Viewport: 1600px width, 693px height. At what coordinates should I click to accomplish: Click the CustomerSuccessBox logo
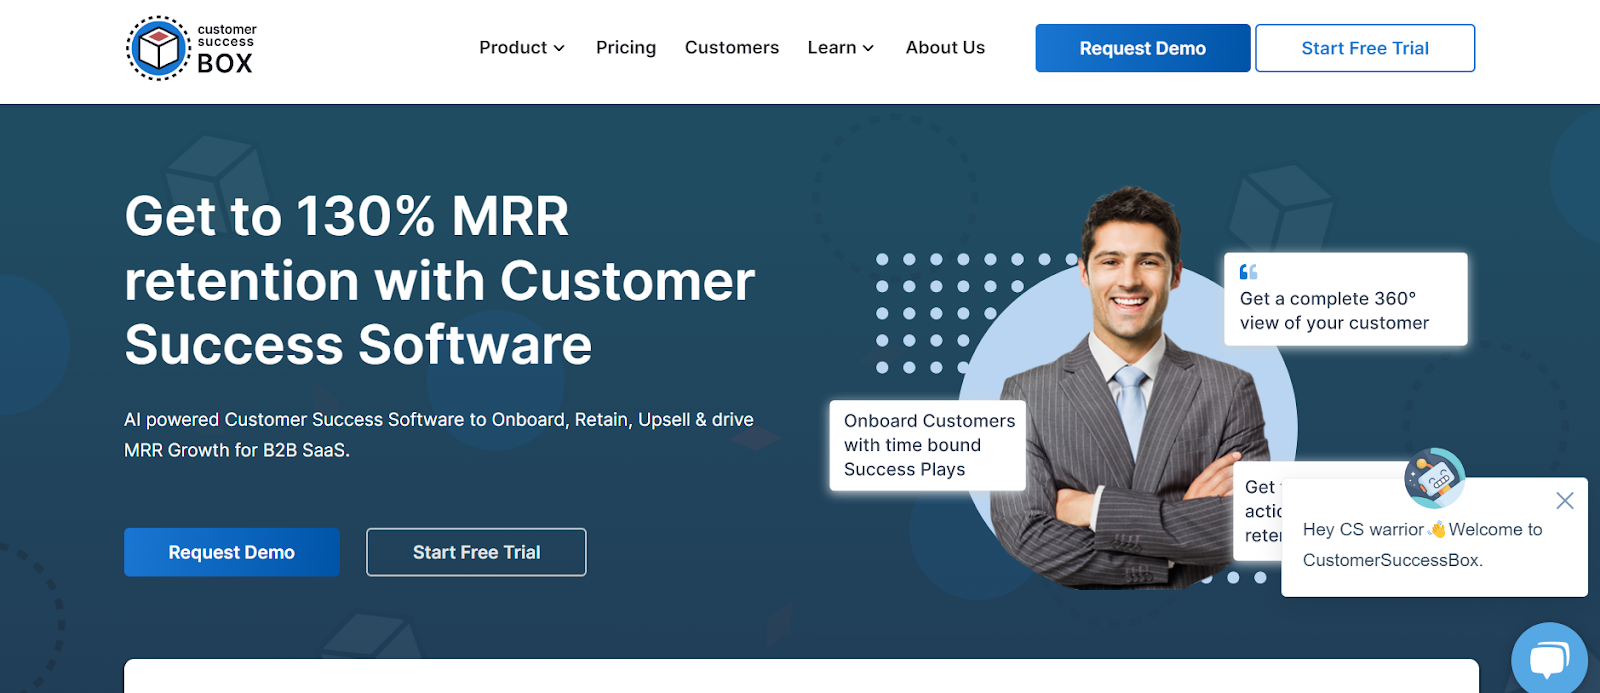click(191, 48)
